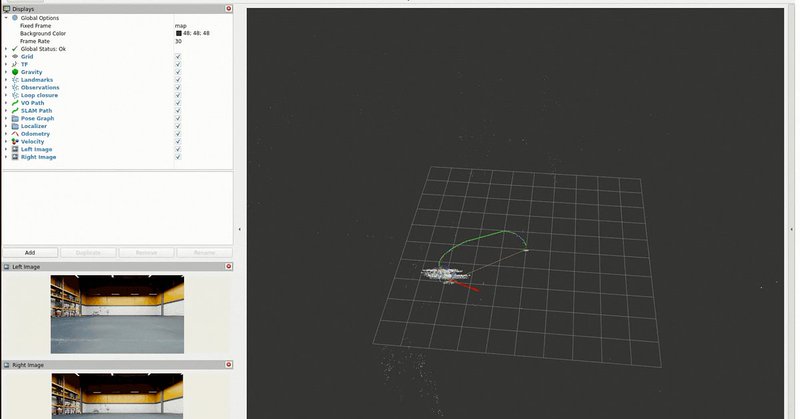This screenshot has width=800, height=419.
Task: Click the Global Options gear icon
Action: click(x=15, y=18)
